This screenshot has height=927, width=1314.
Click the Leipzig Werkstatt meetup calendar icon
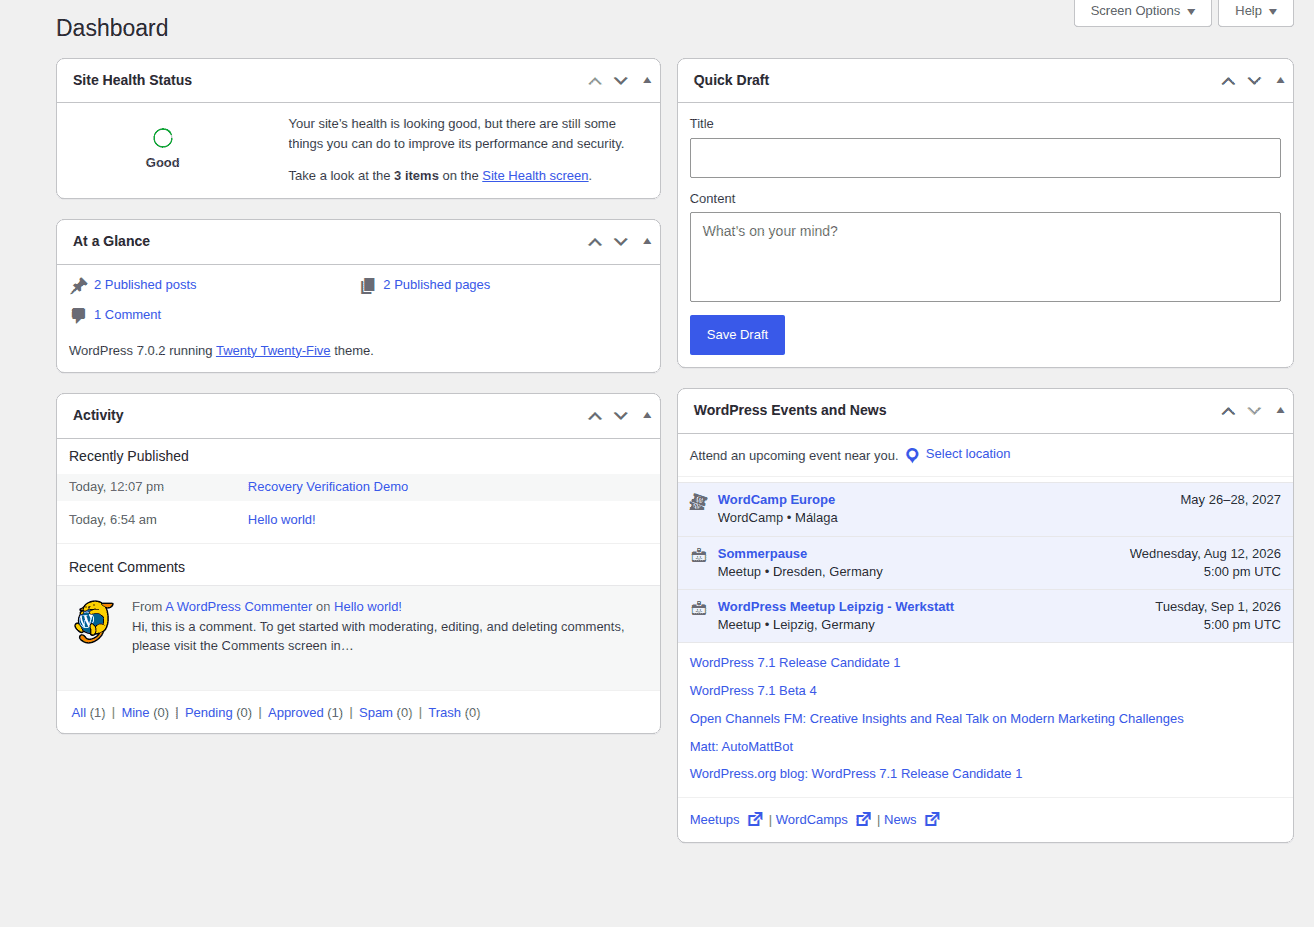click(x=699, y=608)
